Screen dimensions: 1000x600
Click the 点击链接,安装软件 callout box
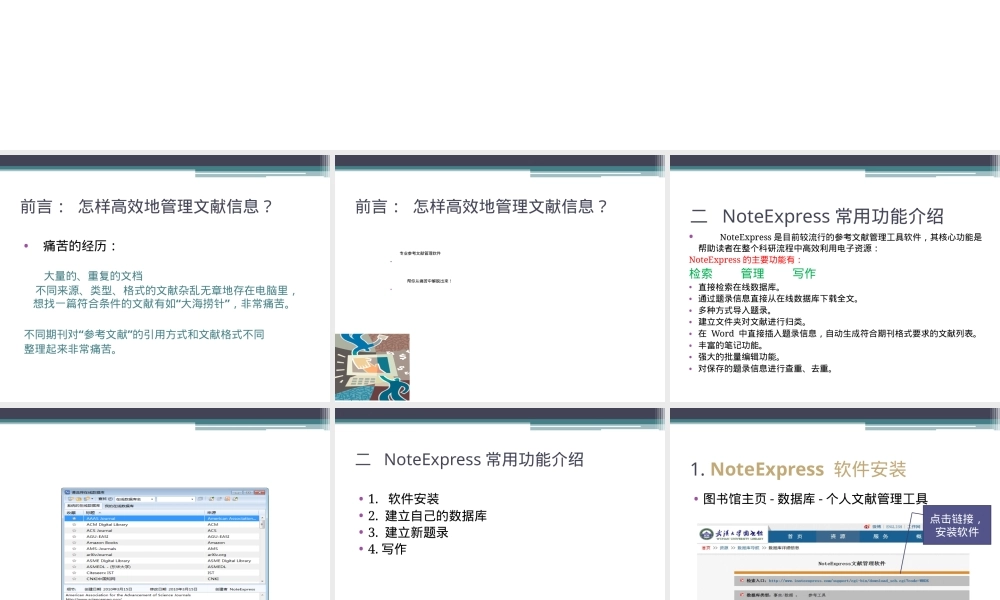pyautogui.click(x=957, y=525)
